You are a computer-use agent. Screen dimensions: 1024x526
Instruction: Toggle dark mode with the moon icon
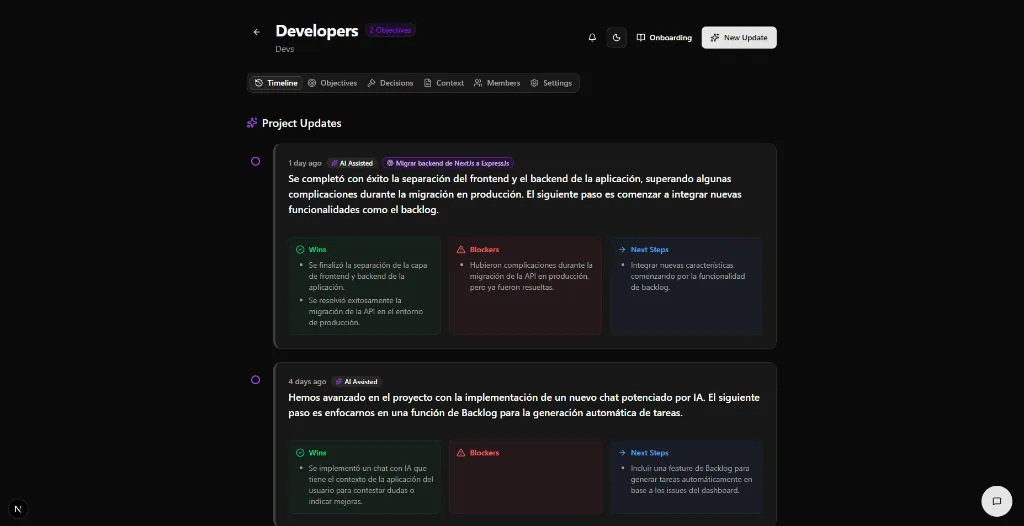[617, 38]
